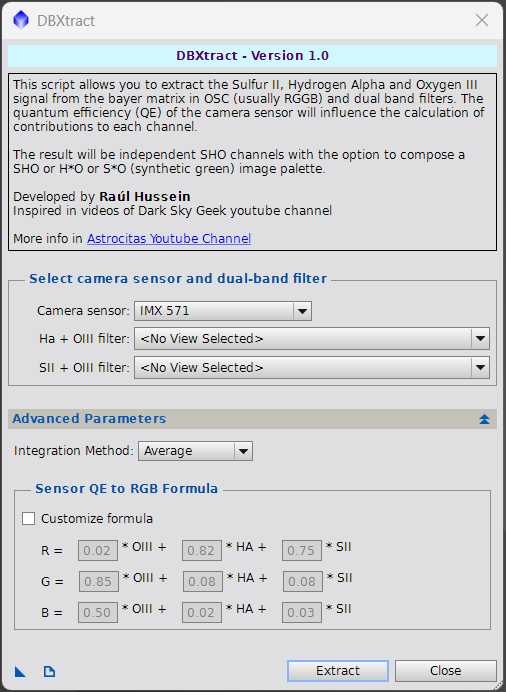Close the DBXtract window with X
This screenshot has width=506, height=692.
pos(482,20)
